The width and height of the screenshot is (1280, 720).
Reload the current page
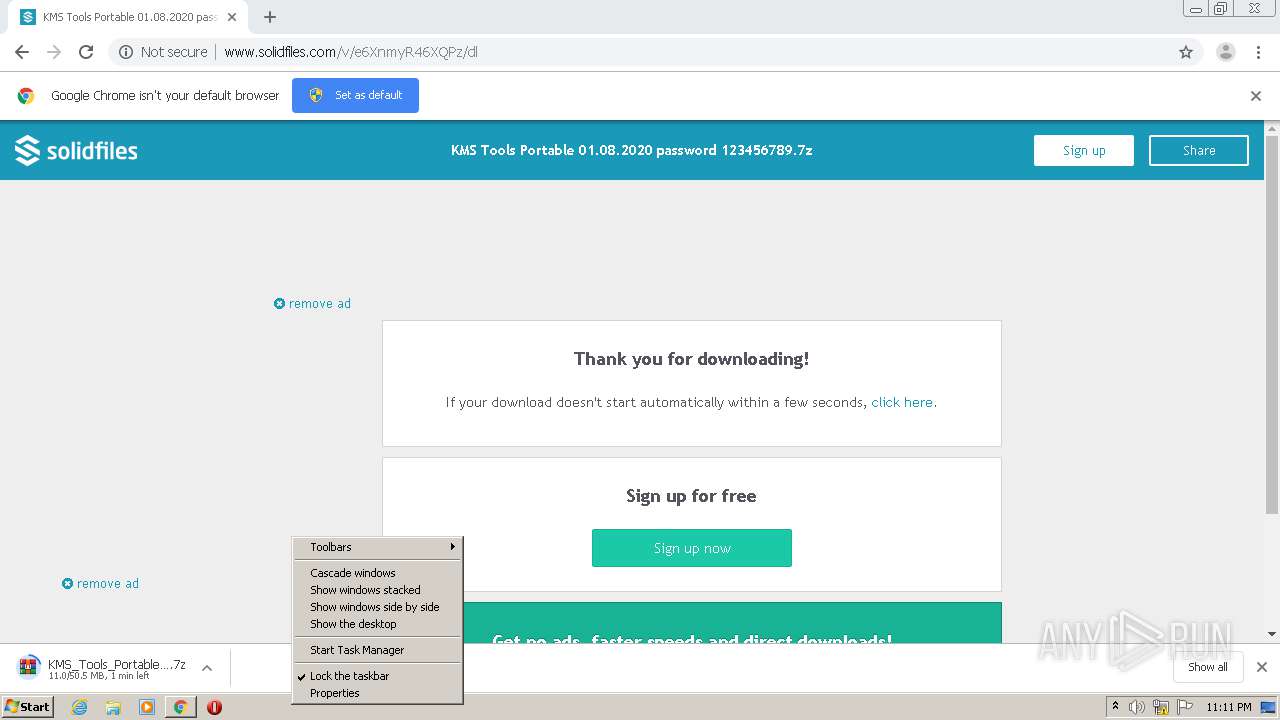coord(86,52)
